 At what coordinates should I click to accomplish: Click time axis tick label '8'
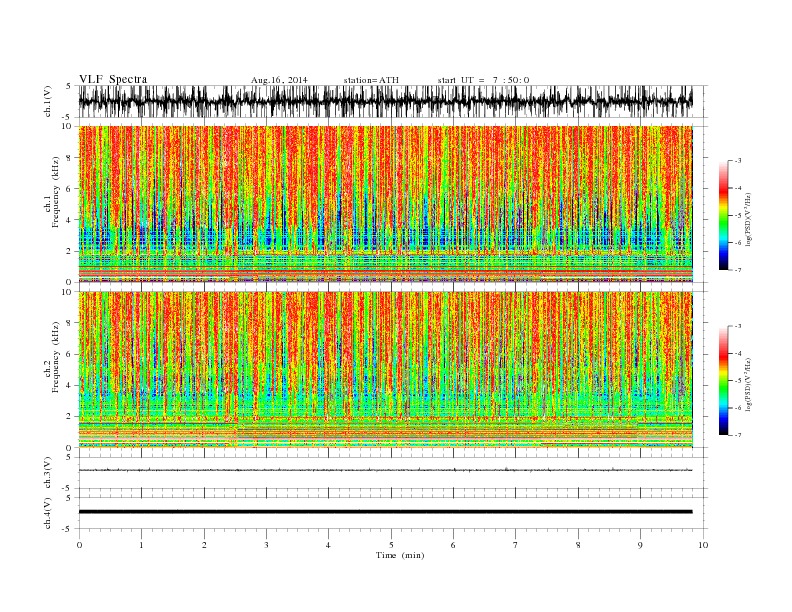tap(578, 545)
